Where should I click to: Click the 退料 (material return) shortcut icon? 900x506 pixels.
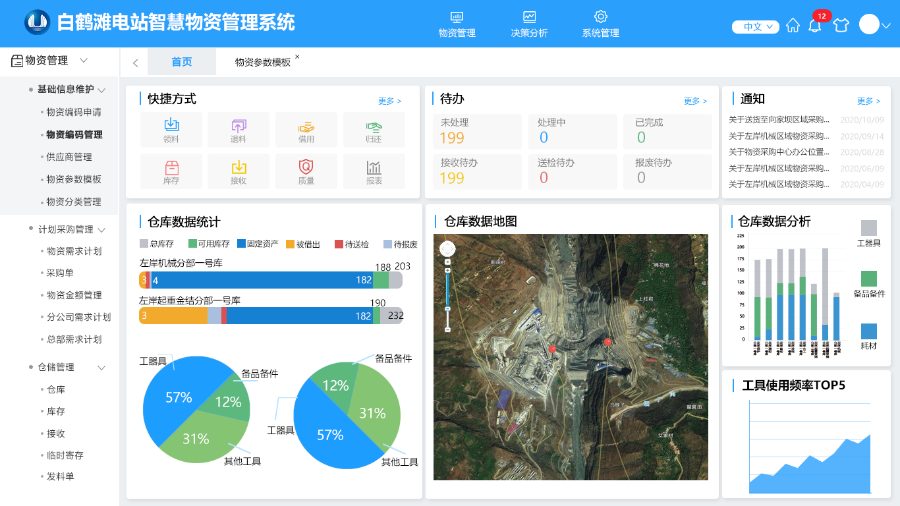(238, 130)
